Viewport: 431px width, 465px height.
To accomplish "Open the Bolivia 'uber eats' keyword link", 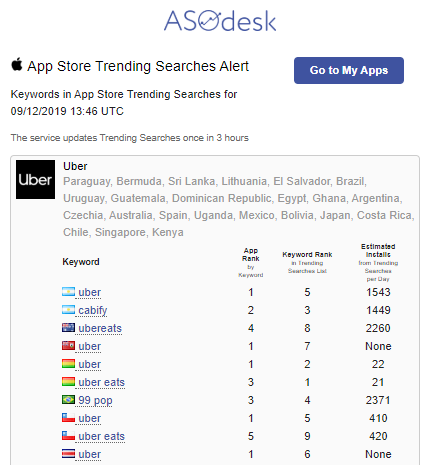I will tap(101, 382).
